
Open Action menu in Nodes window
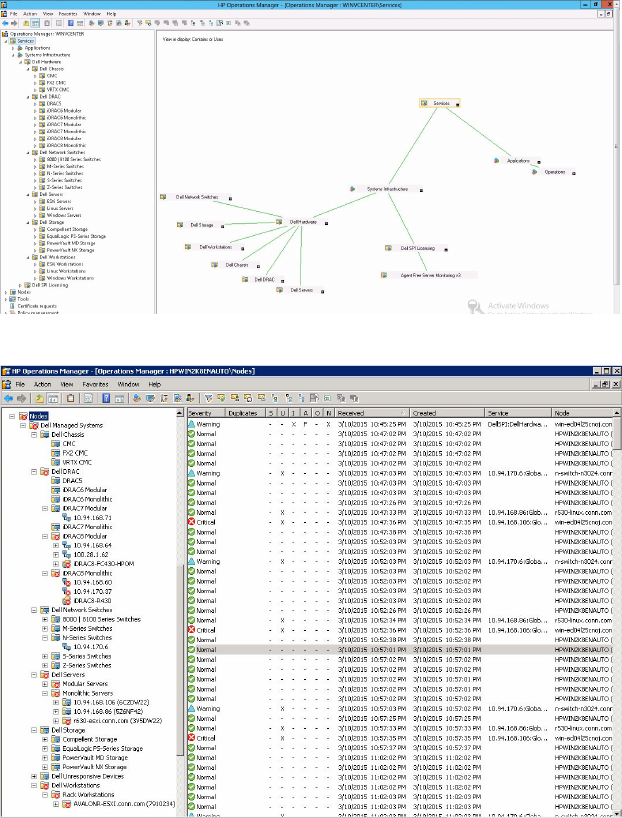pos(42,384)
